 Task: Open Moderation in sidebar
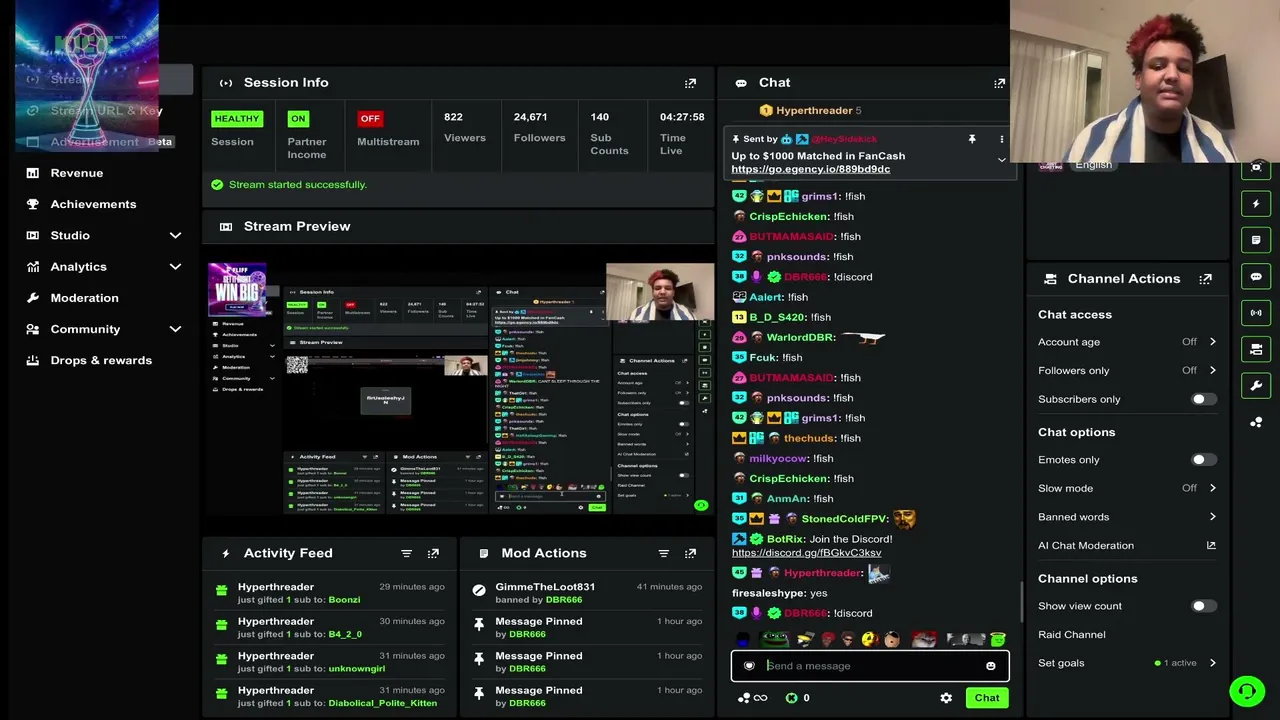click(x=85, y=298)
